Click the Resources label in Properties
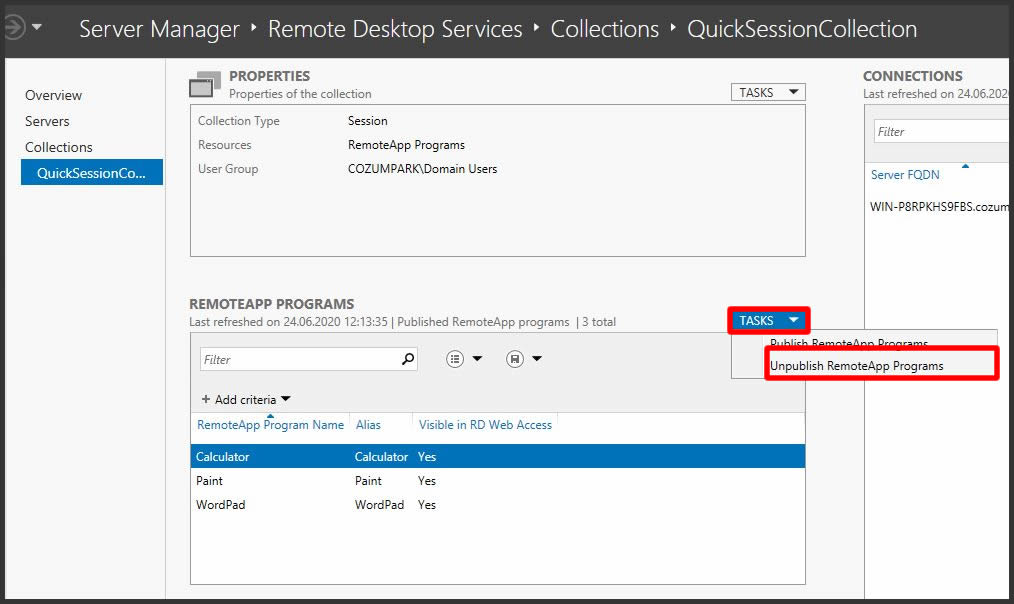The height and width of the screenshot is (604, 1014). (224, 145)
